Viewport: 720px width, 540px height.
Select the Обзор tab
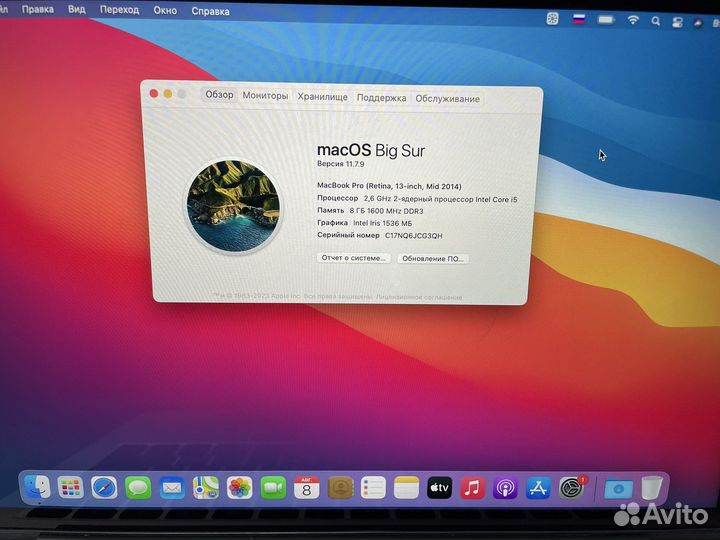pos(219,95)
